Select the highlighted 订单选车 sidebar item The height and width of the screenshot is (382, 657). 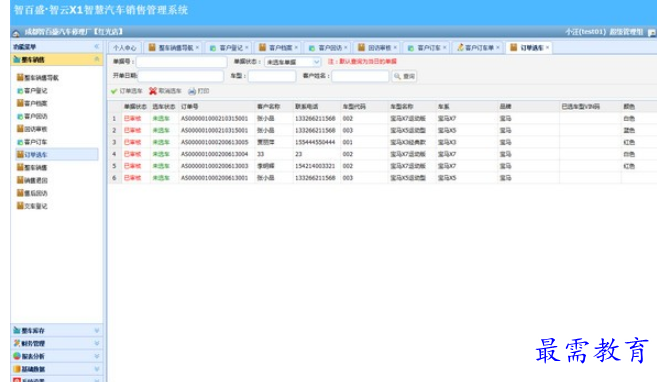tap(57, 155)
